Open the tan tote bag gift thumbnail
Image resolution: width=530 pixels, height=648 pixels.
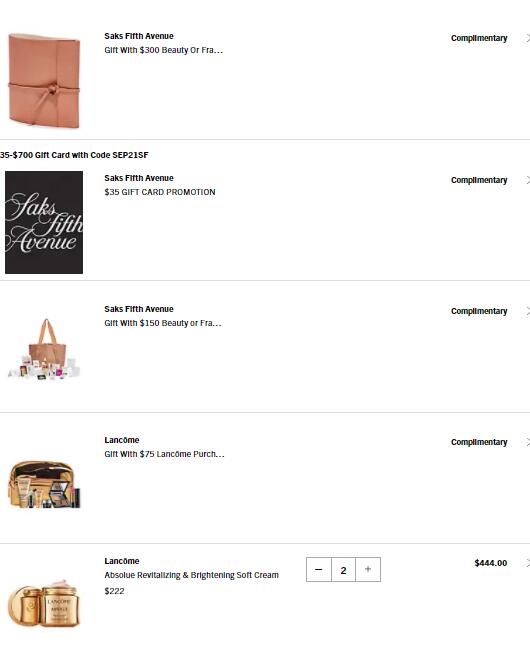pos(44,349)
